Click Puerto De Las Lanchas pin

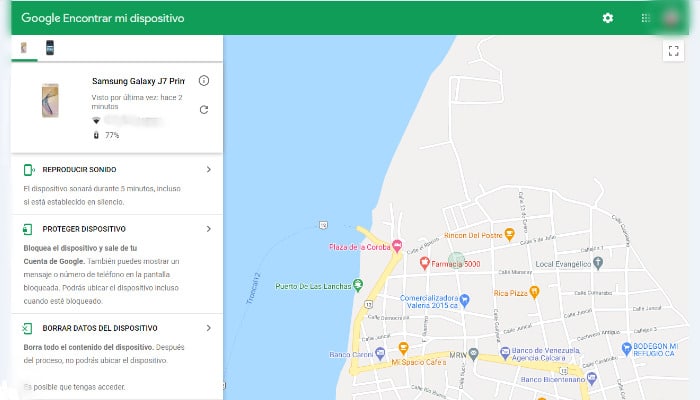(x=358, y=285)
